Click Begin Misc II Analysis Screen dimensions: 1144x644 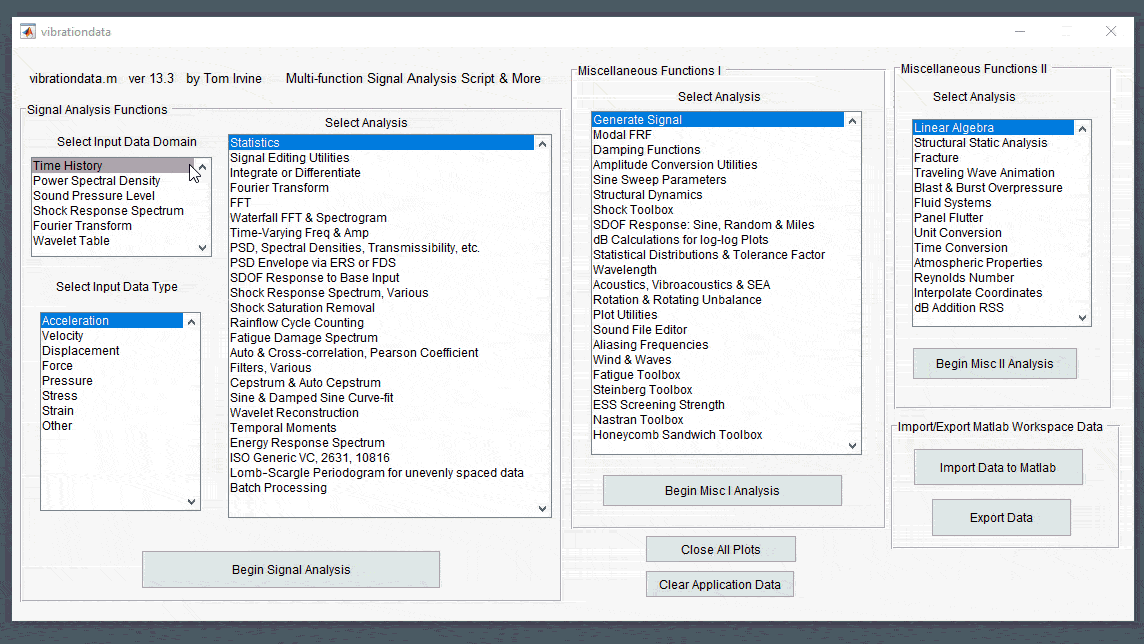994,363
